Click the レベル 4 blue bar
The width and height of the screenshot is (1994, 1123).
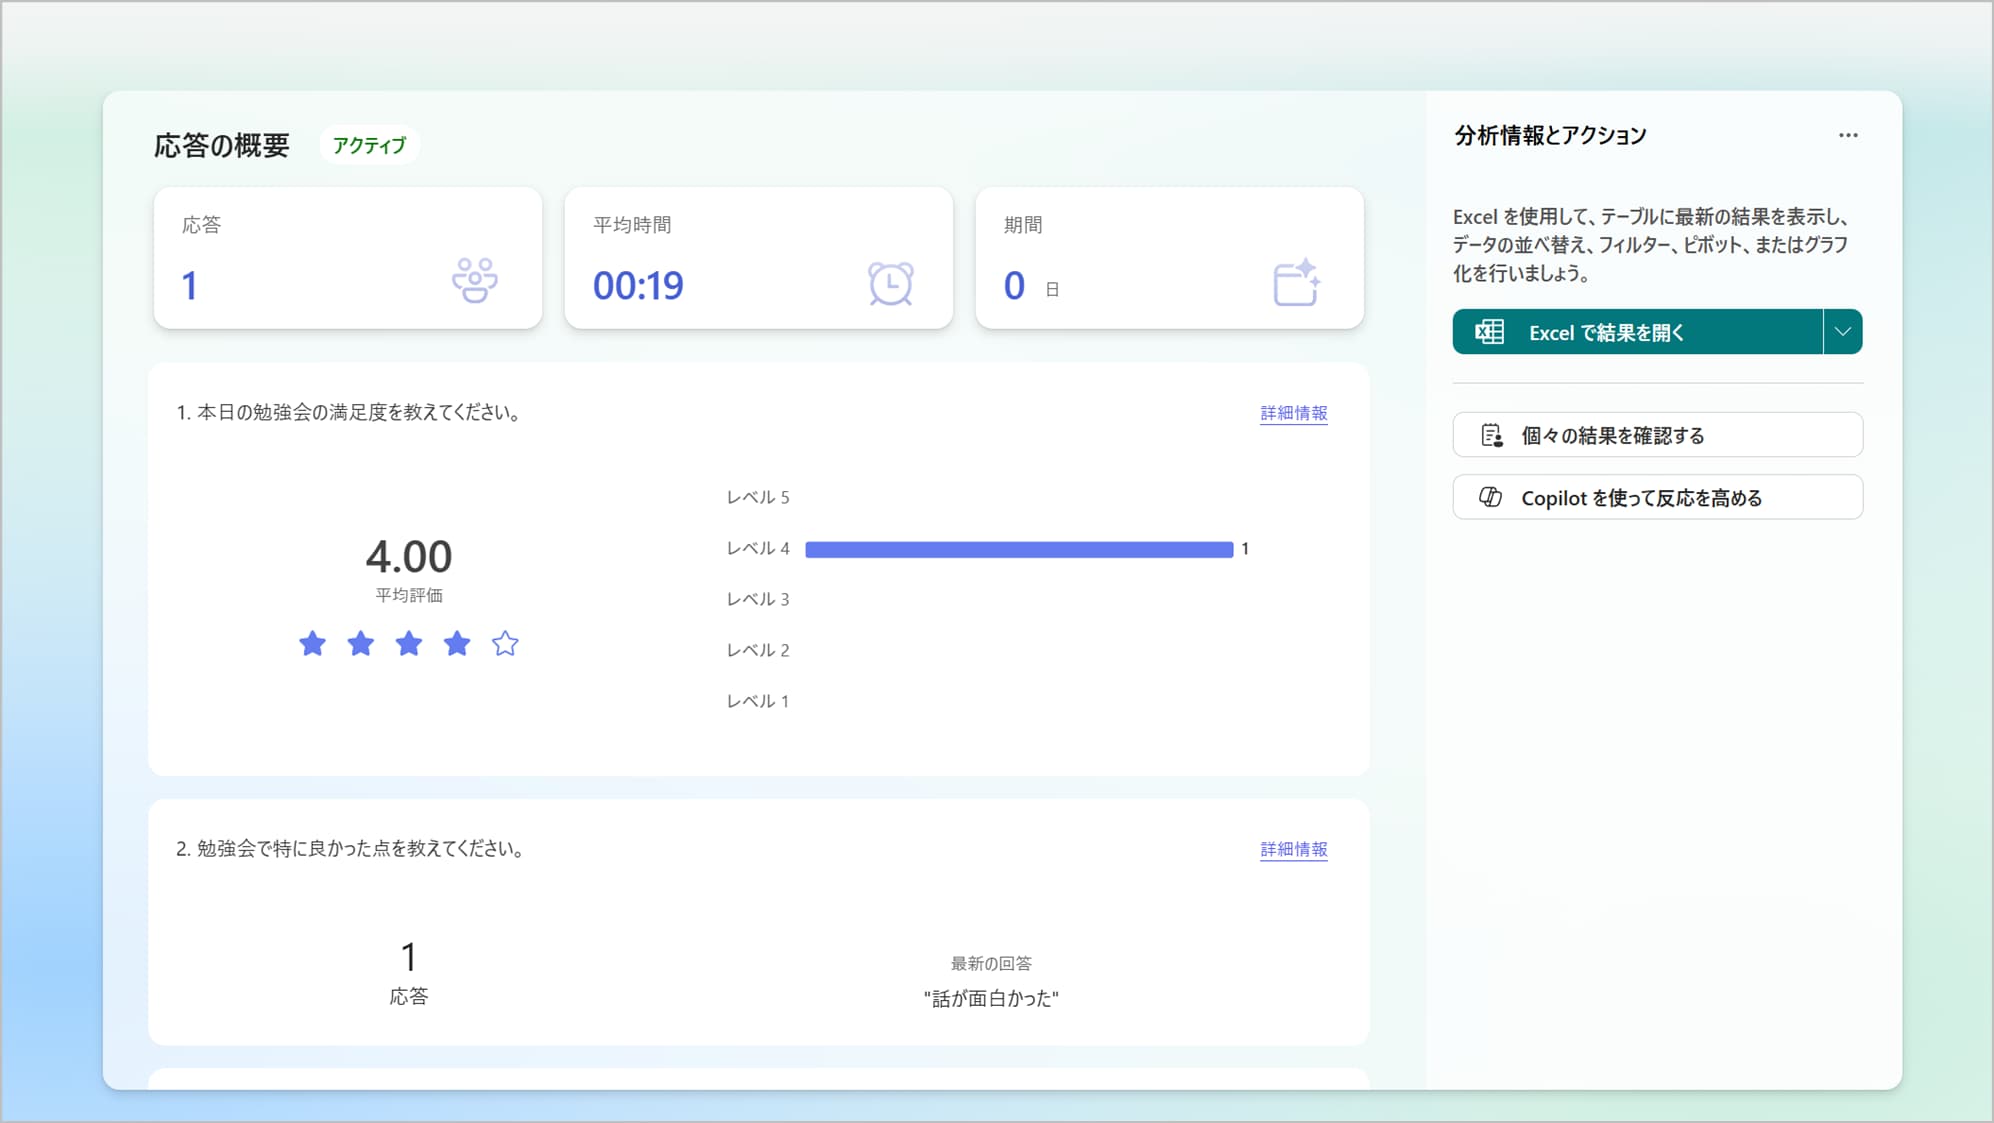(1018, 549)
